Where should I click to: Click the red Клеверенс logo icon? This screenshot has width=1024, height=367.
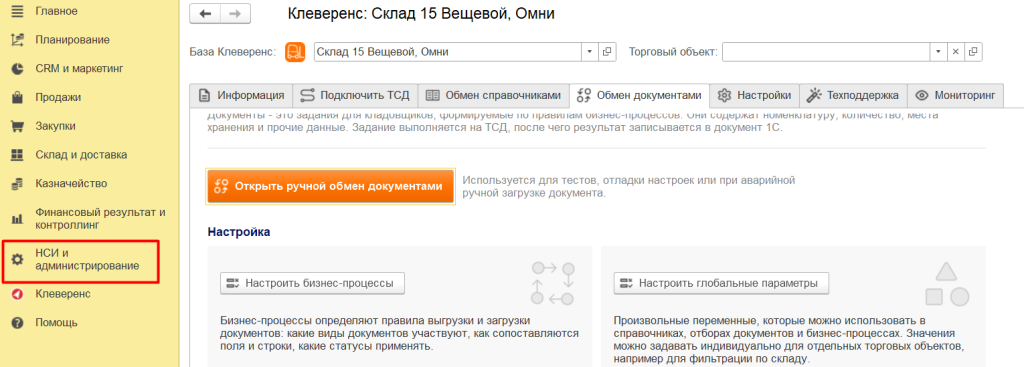tap(18, 295)
